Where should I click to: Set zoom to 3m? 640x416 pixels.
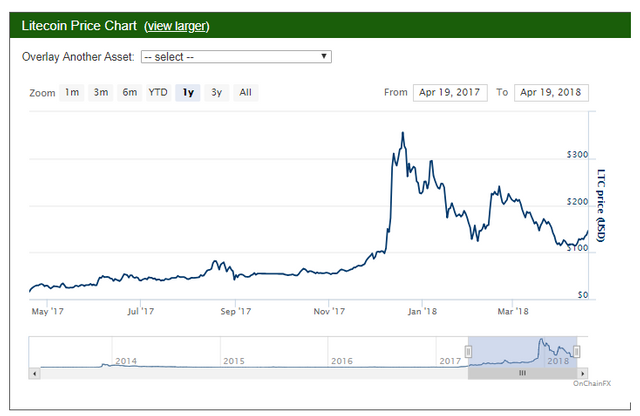click(101, 93)
